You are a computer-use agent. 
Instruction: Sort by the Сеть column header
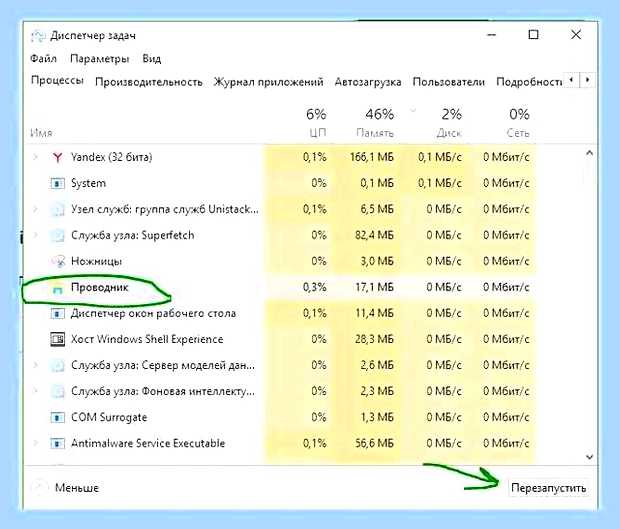coord(518,133)
